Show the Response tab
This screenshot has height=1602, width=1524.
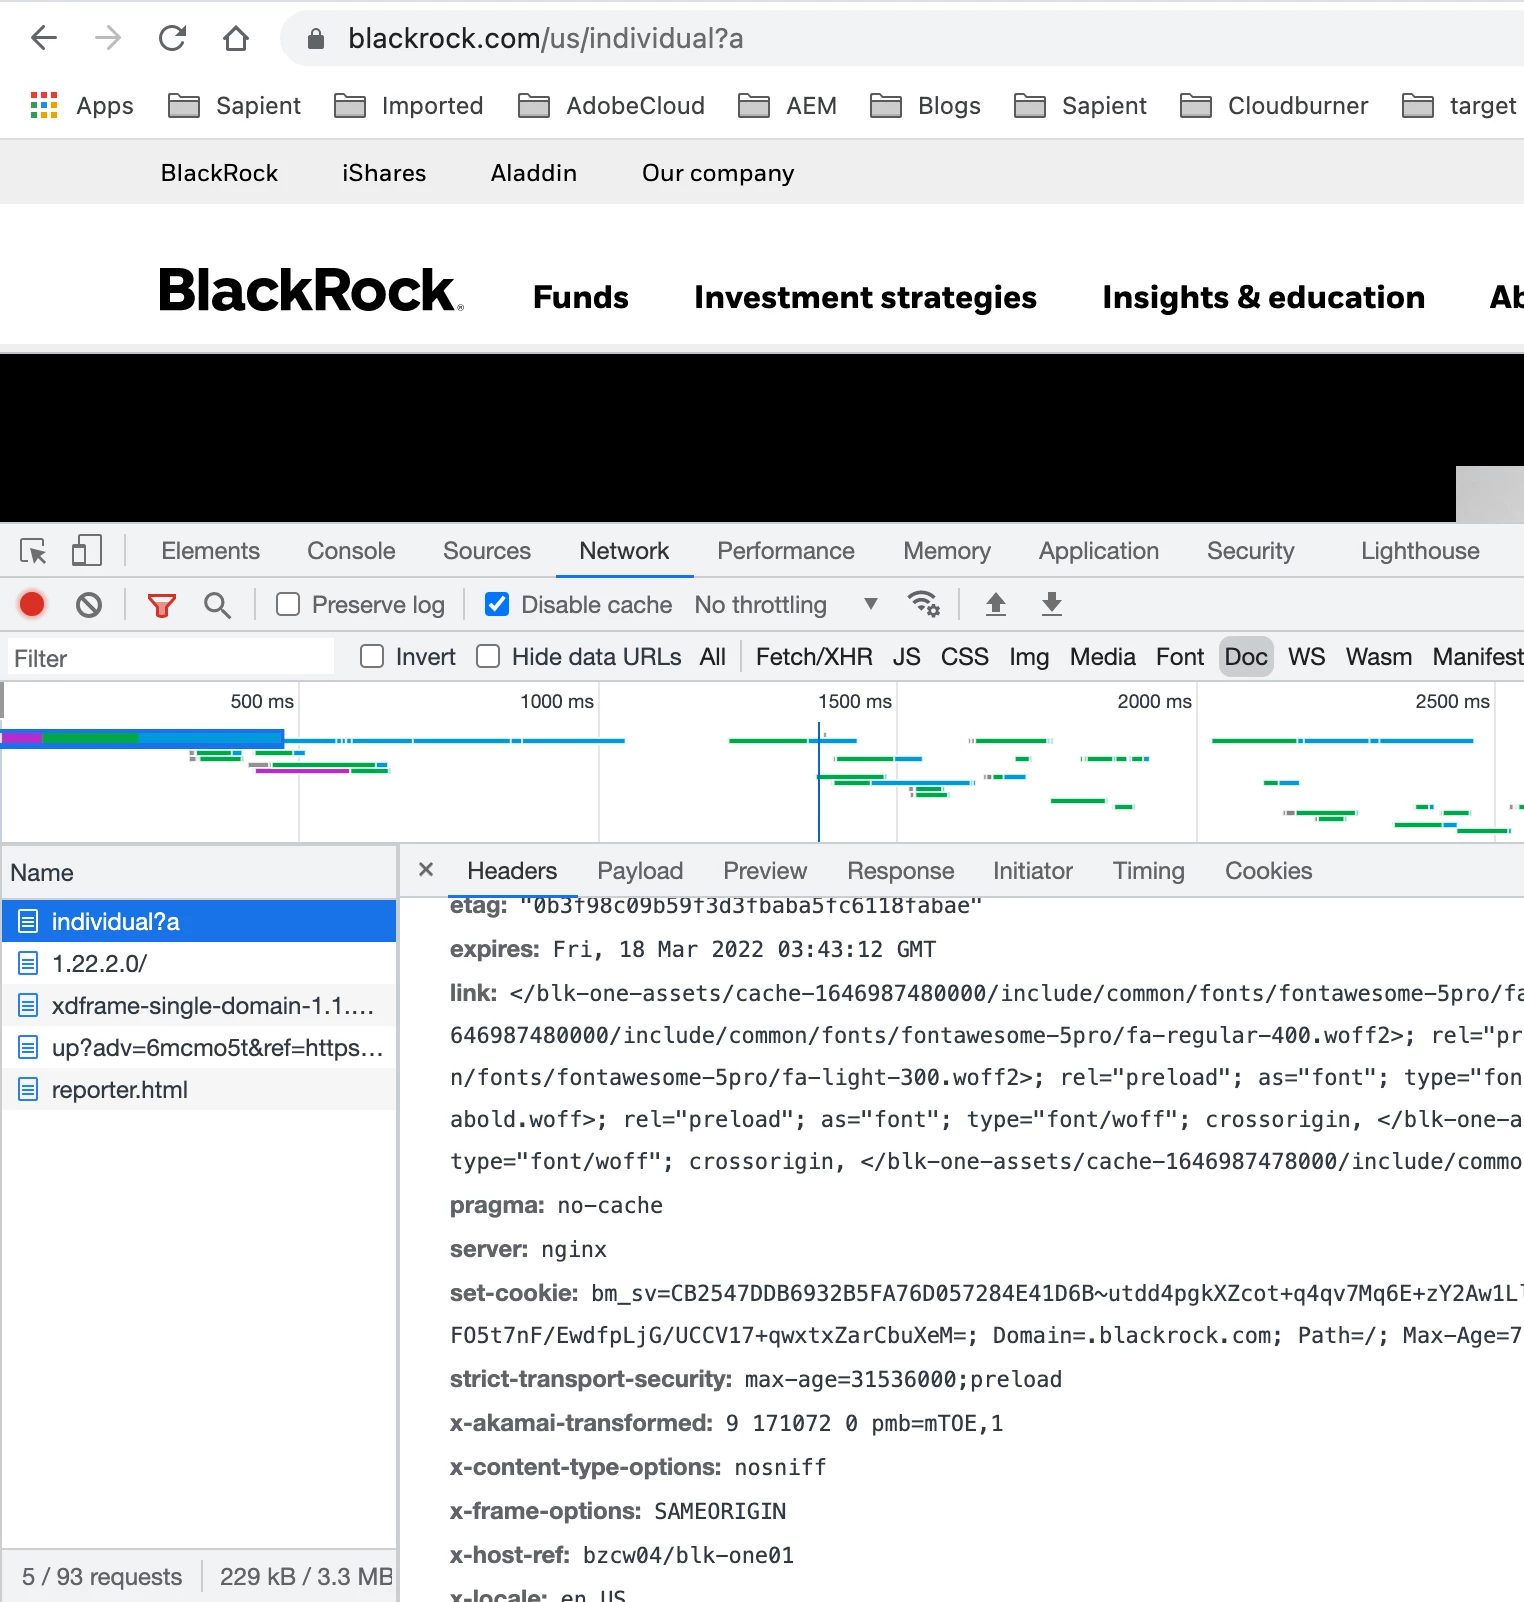click(900, 871)
